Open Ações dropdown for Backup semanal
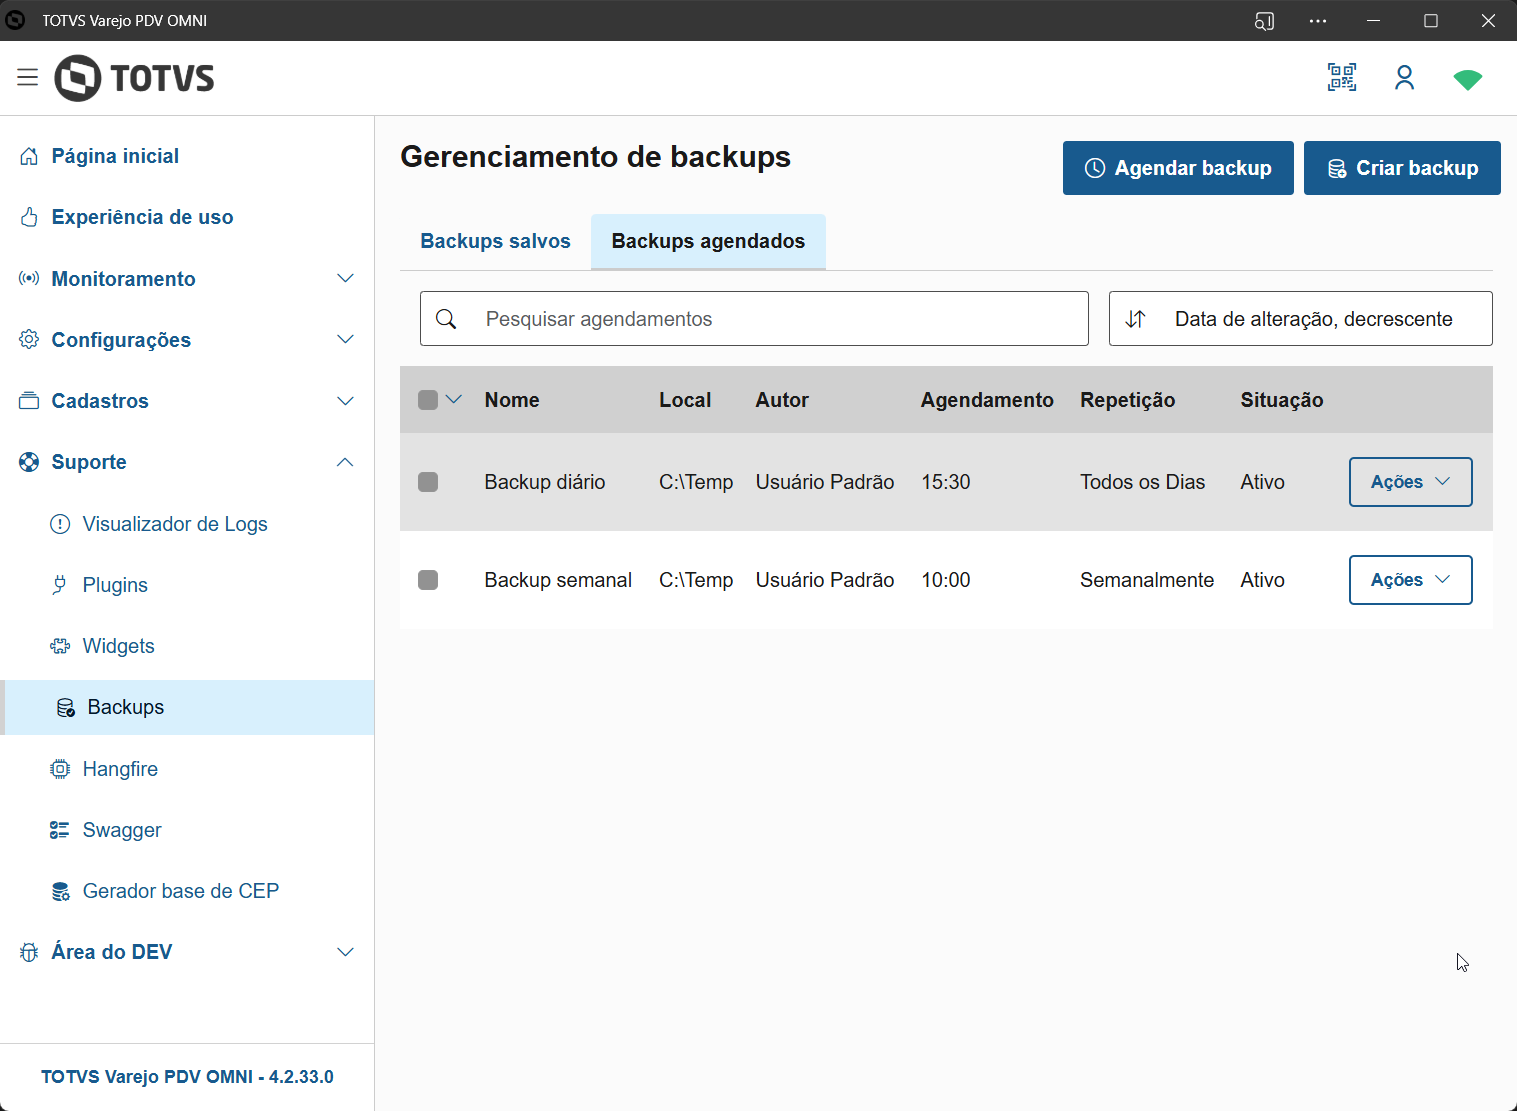 click(x=1410, y=580)
